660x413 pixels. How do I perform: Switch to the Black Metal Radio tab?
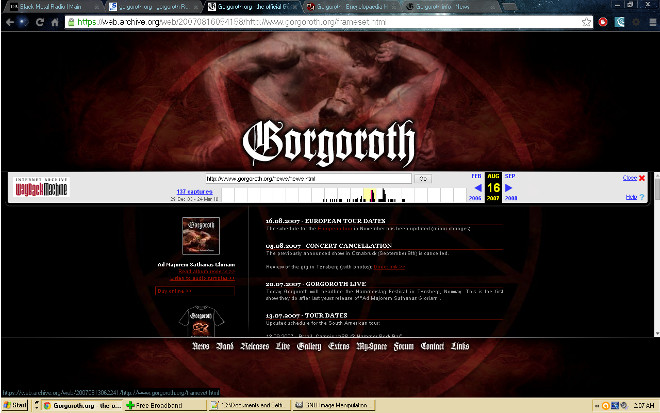click(54, 6)
